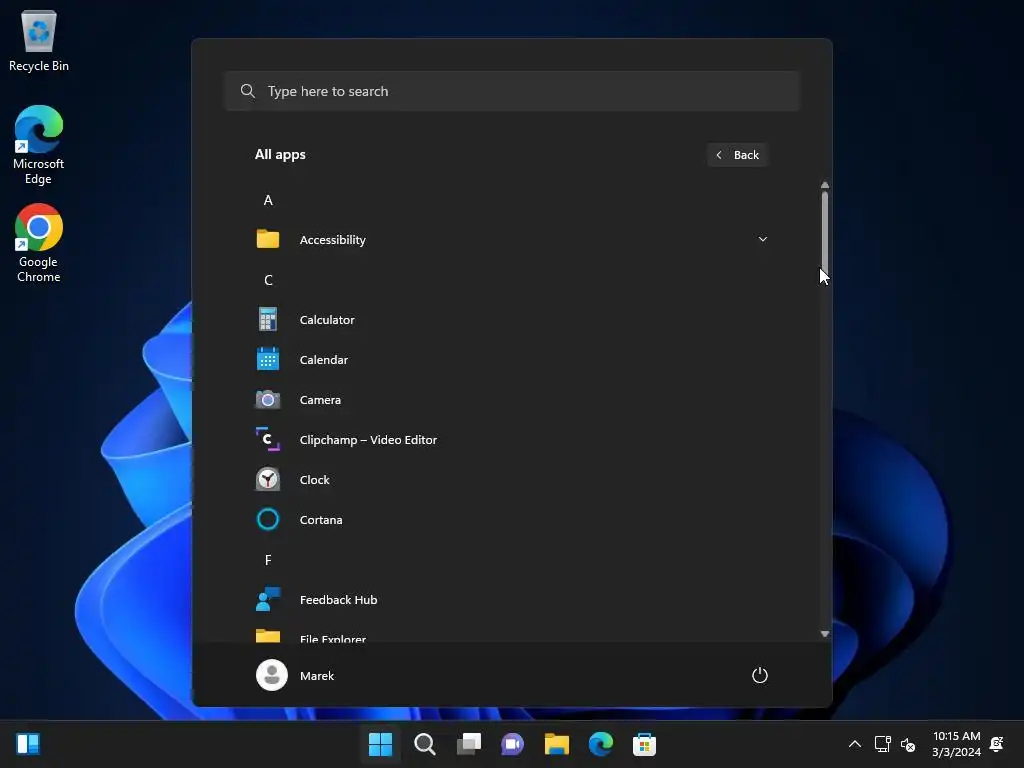
Task: Open the Clock app icon
Action: [268, 479]
